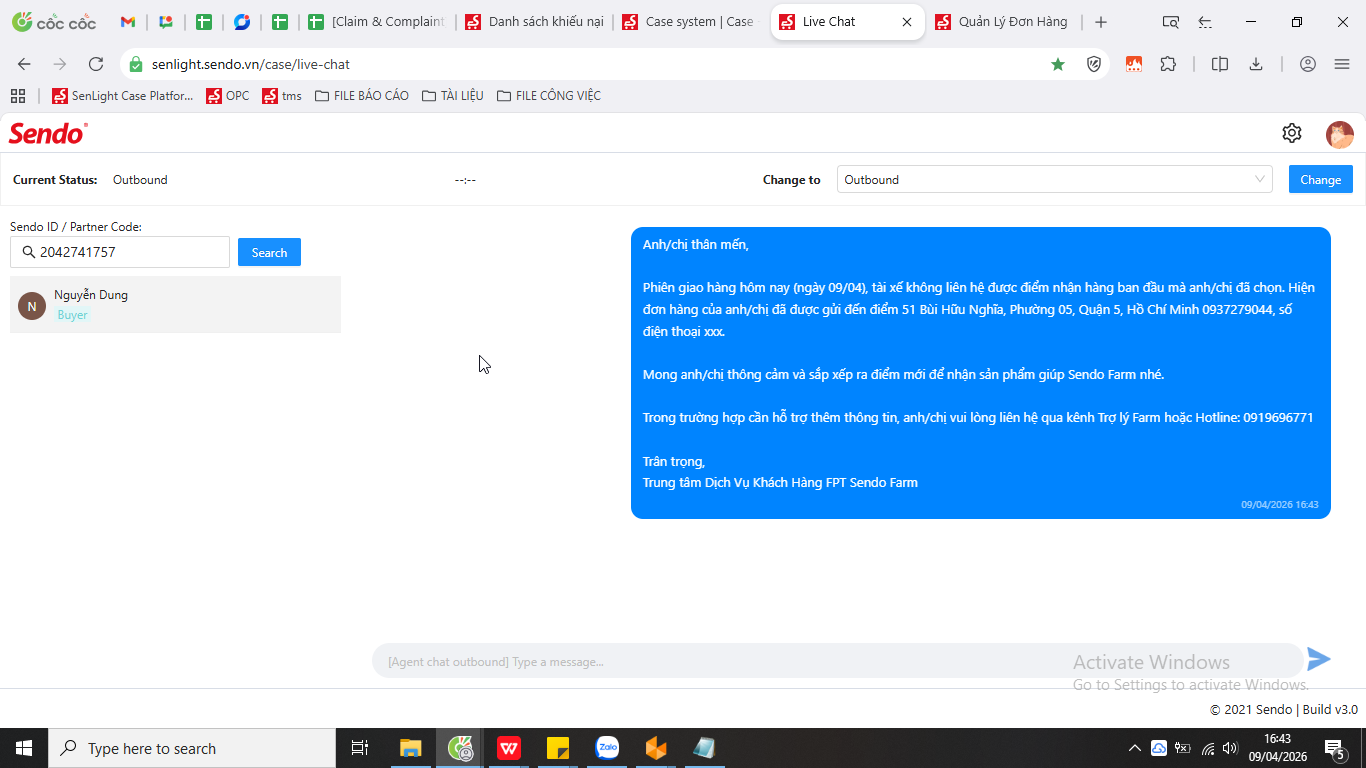Switch to the Danh sách khiếu nại tab
This screenshot has height=768, width=1366.
(535, 22)
